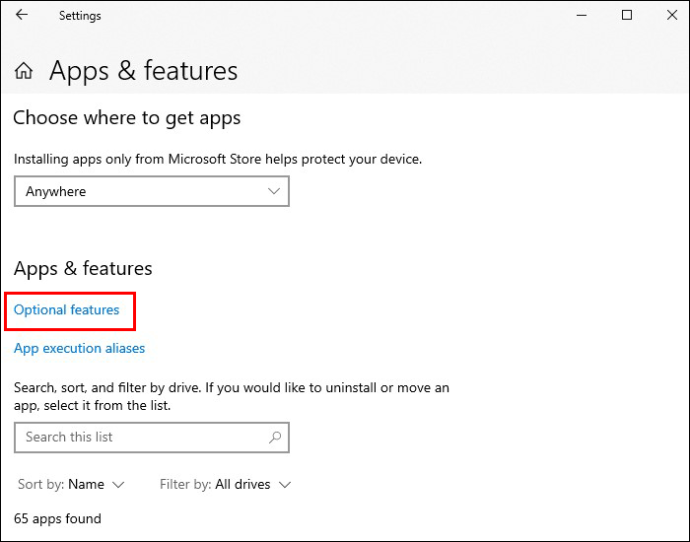Viewport: 690px width, 542px height.
Task: Minimize the Settings window
Action: tap(581, 15)
